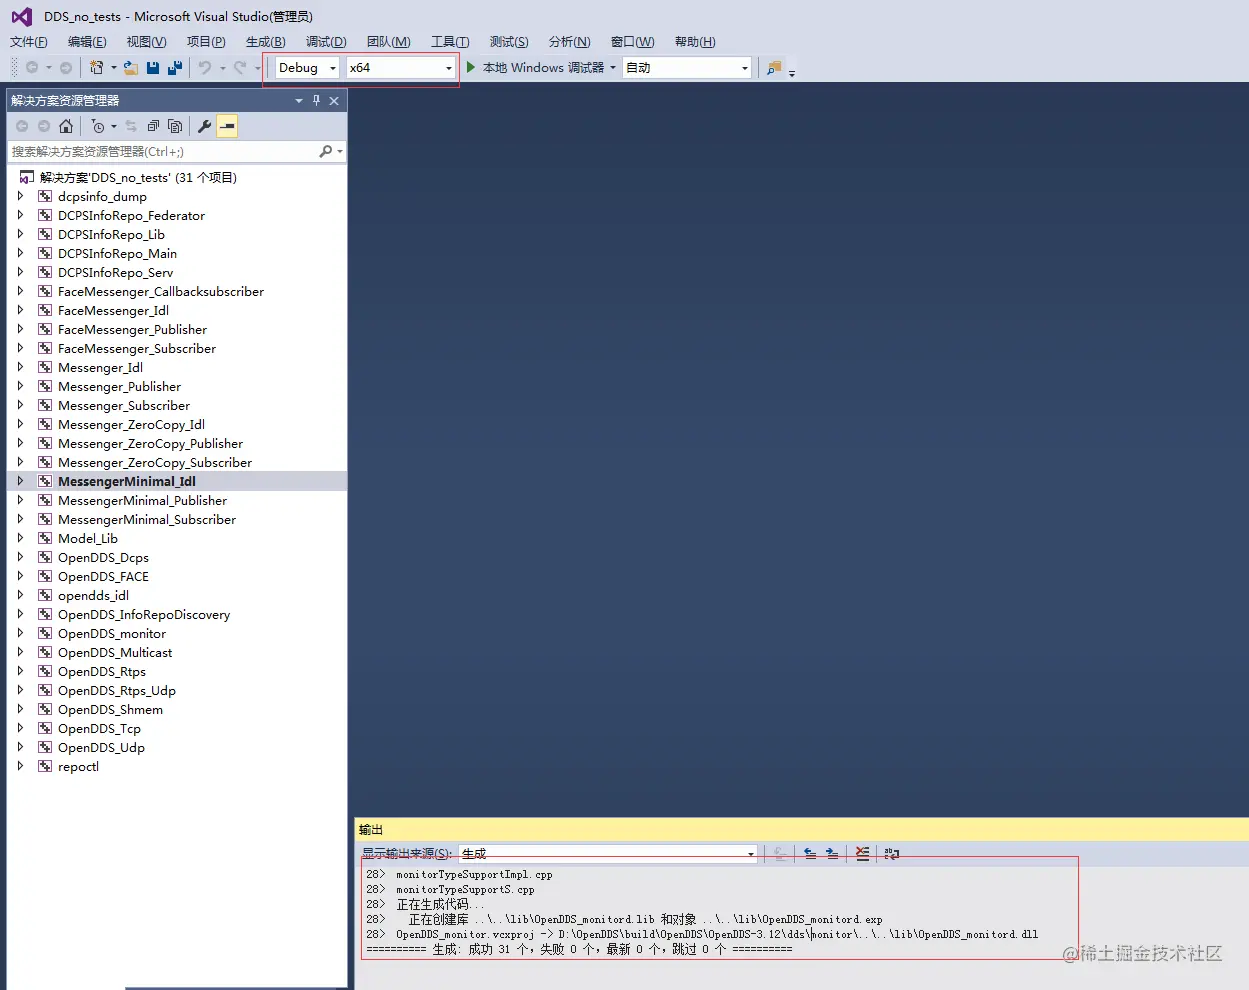
Task: Open the 调试 menu
Action: (x=325, y=41)
